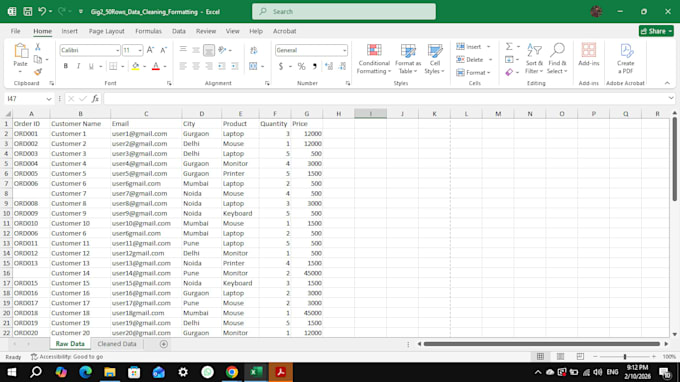Open the Cleaned Data sheet tab
680x382 pixels.
tap(117, 344)
